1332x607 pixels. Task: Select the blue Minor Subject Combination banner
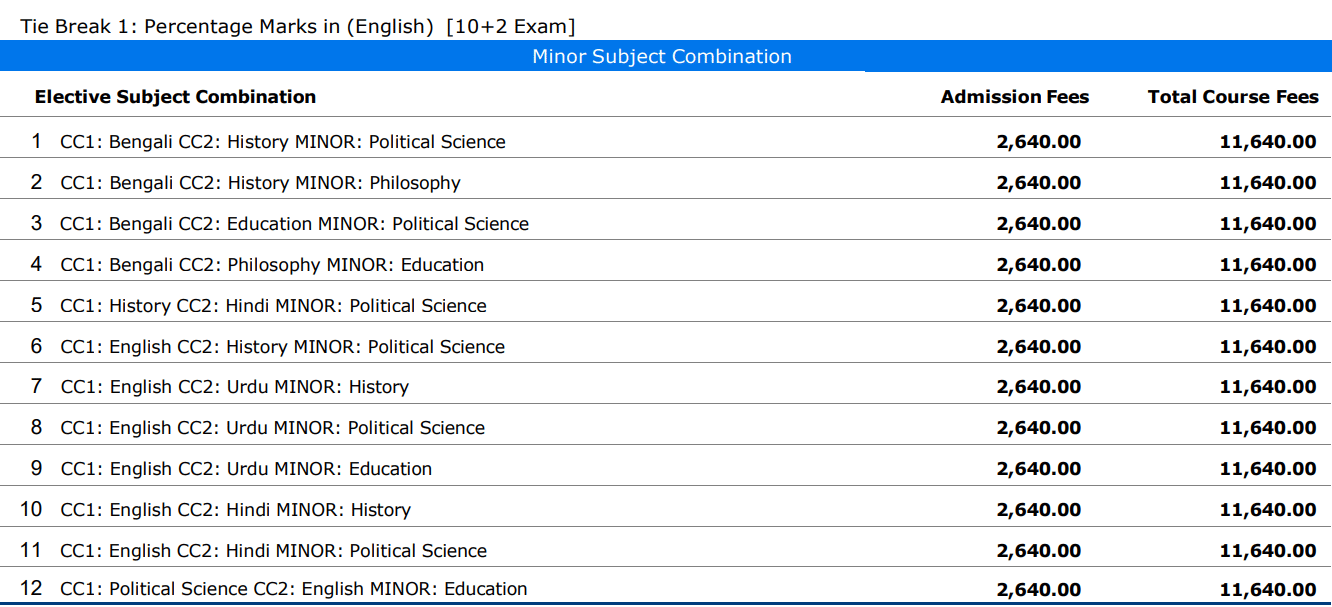(x=661, y=57)
